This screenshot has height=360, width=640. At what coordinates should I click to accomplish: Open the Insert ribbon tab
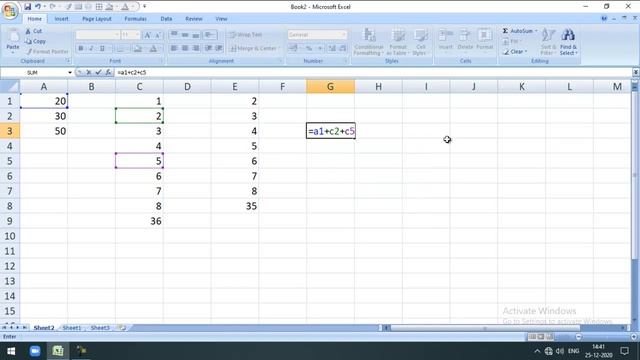click(62, 19)
